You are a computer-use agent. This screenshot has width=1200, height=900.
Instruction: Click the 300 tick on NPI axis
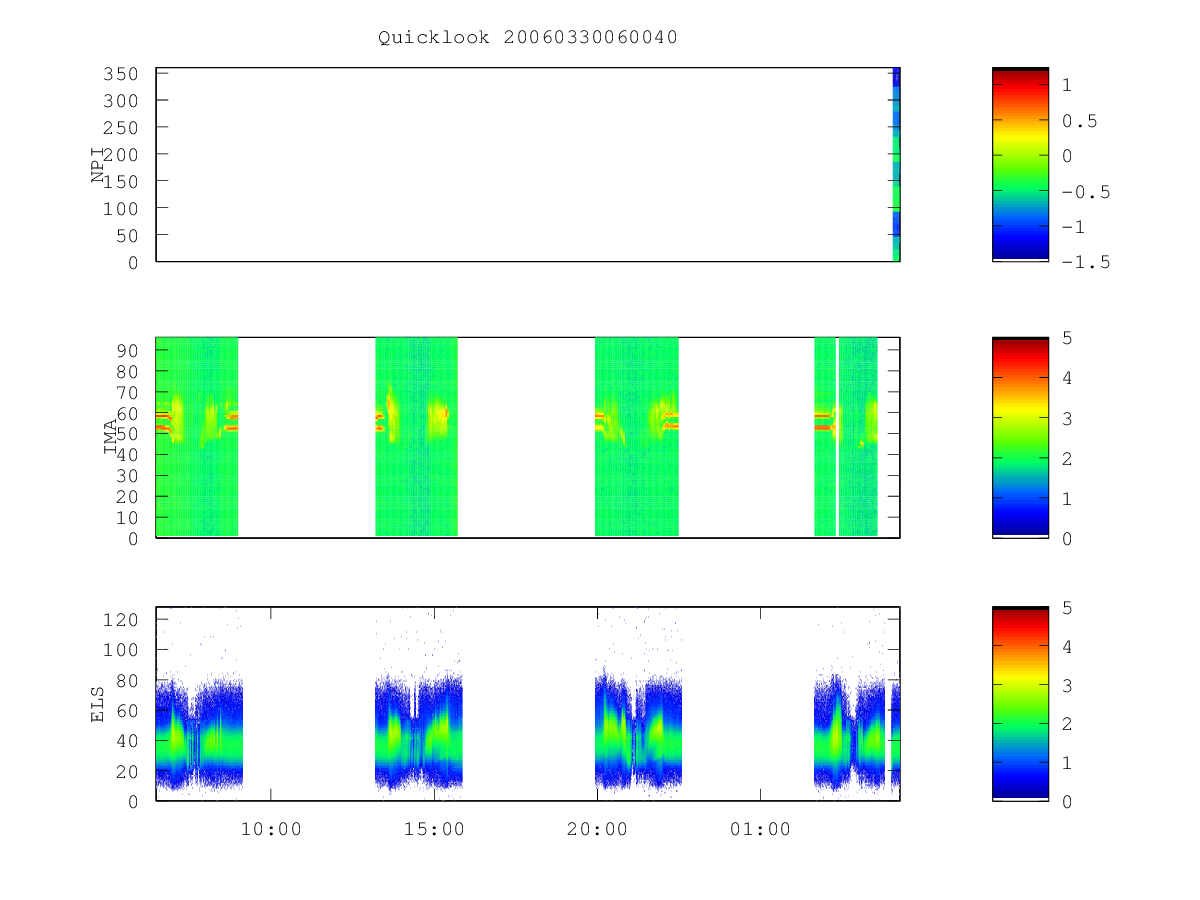[x=122, y=101]
